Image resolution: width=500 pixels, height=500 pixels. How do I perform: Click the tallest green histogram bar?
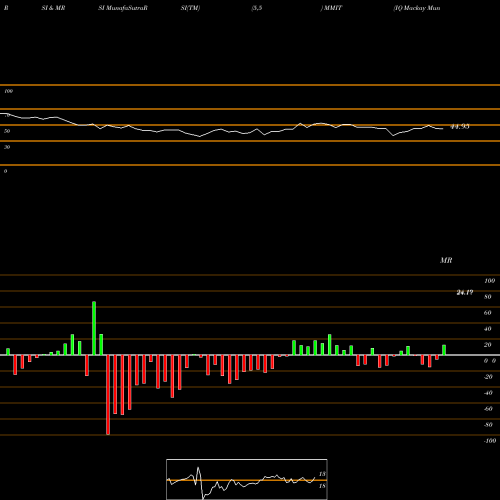(x=94, y=328)
